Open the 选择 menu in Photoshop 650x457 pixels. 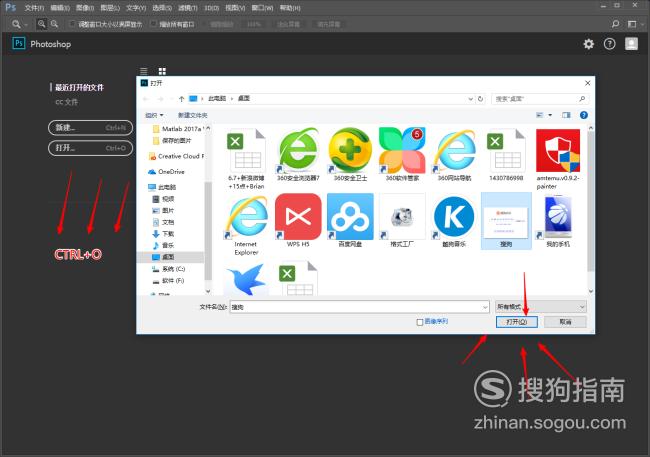pyautogui.click(x=162, y=8)
